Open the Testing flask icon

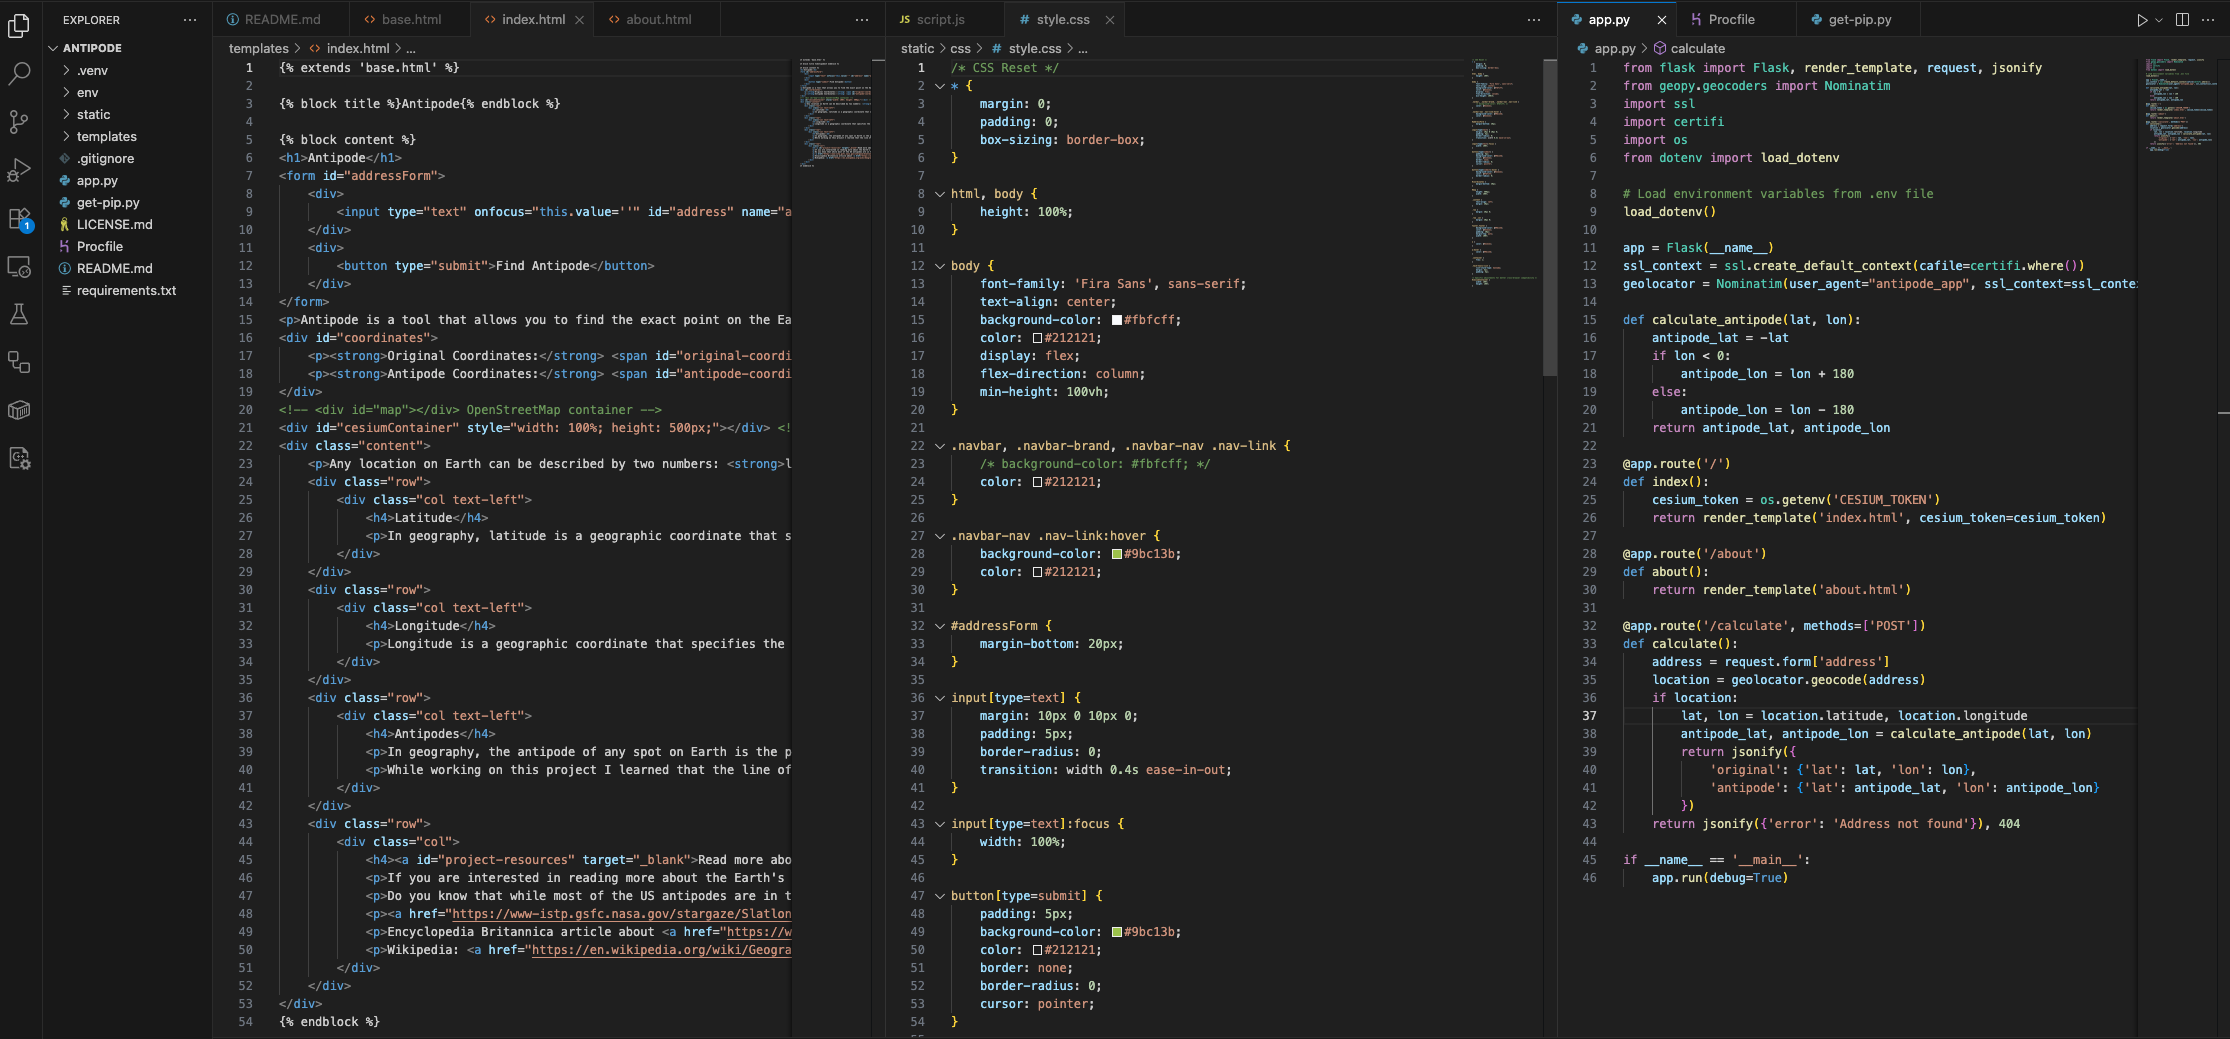pyautogui.click(x=19, y=315)
